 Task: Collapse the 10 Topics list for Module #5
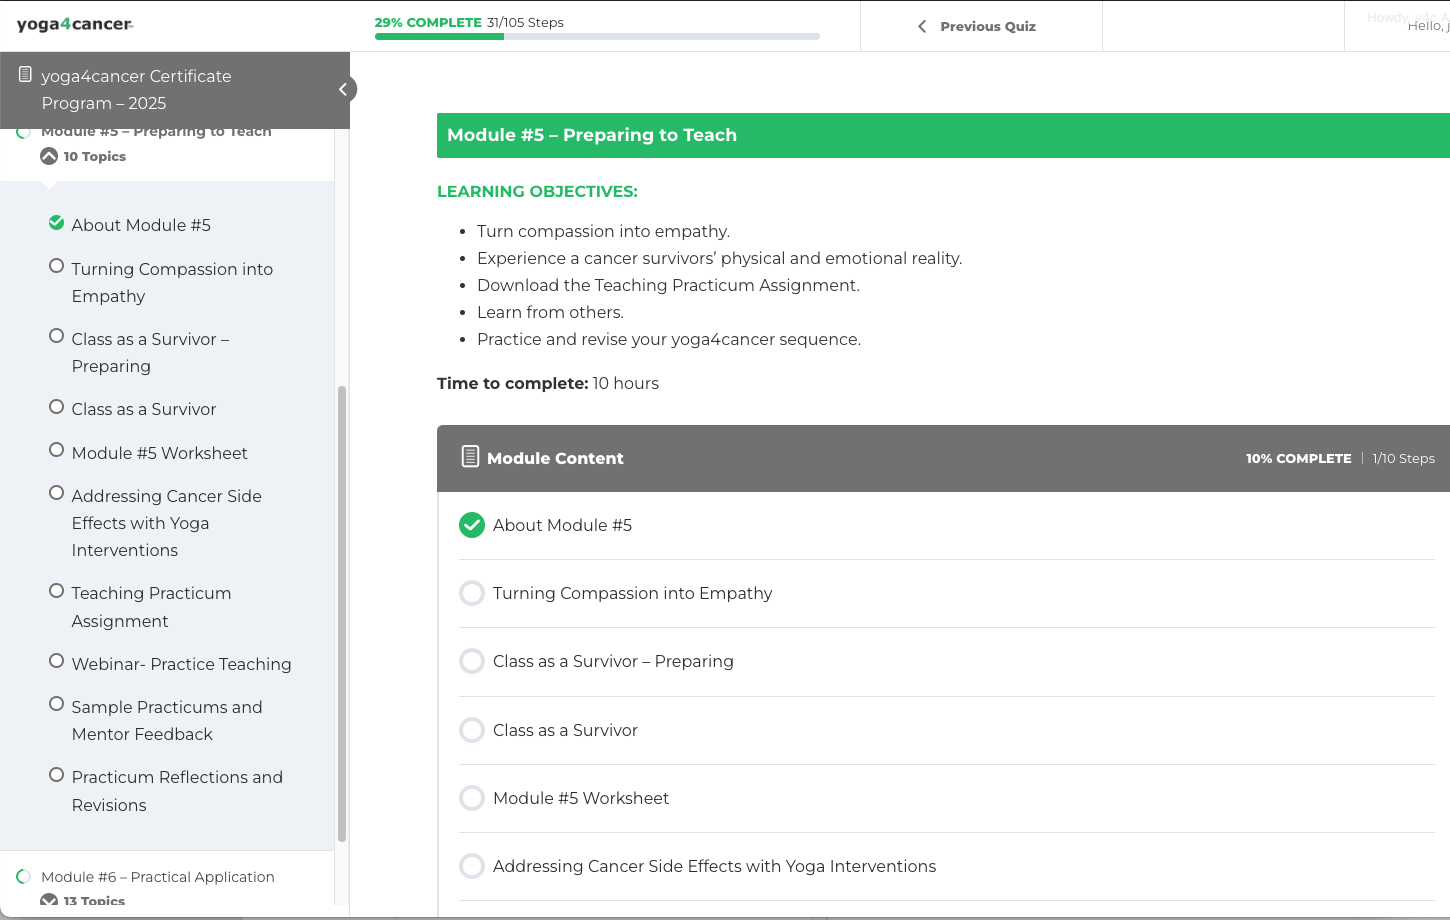pos(49,156)
